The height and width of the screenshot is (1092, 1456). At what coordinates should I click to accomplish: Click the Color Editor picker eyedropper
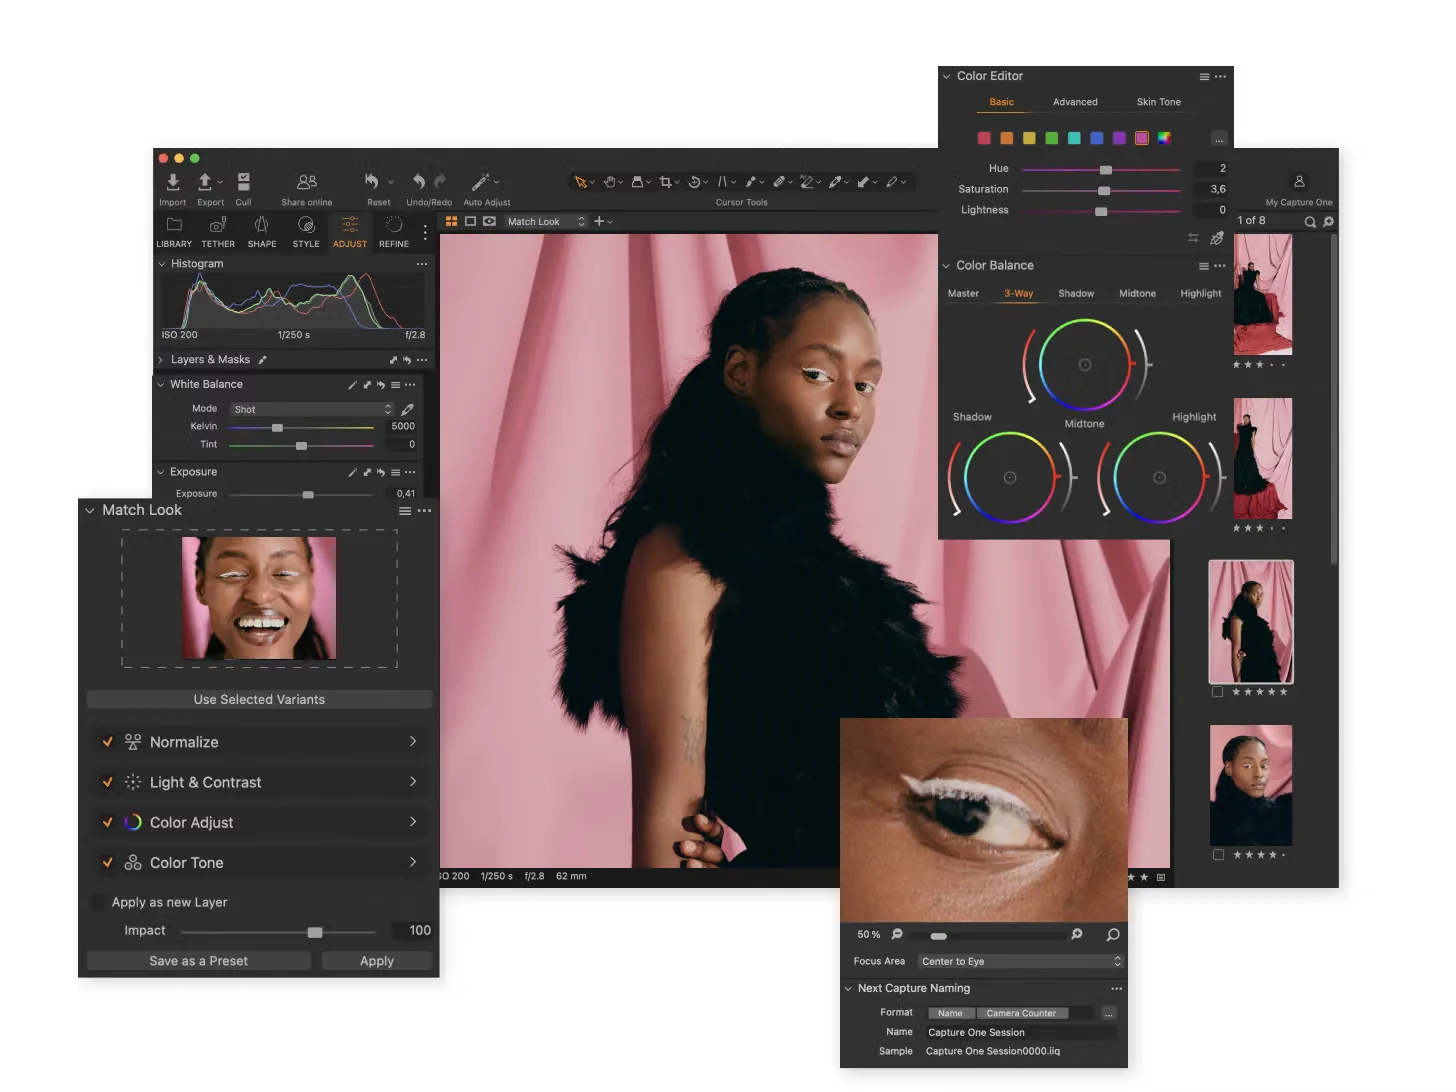[x=1217, y=238]
